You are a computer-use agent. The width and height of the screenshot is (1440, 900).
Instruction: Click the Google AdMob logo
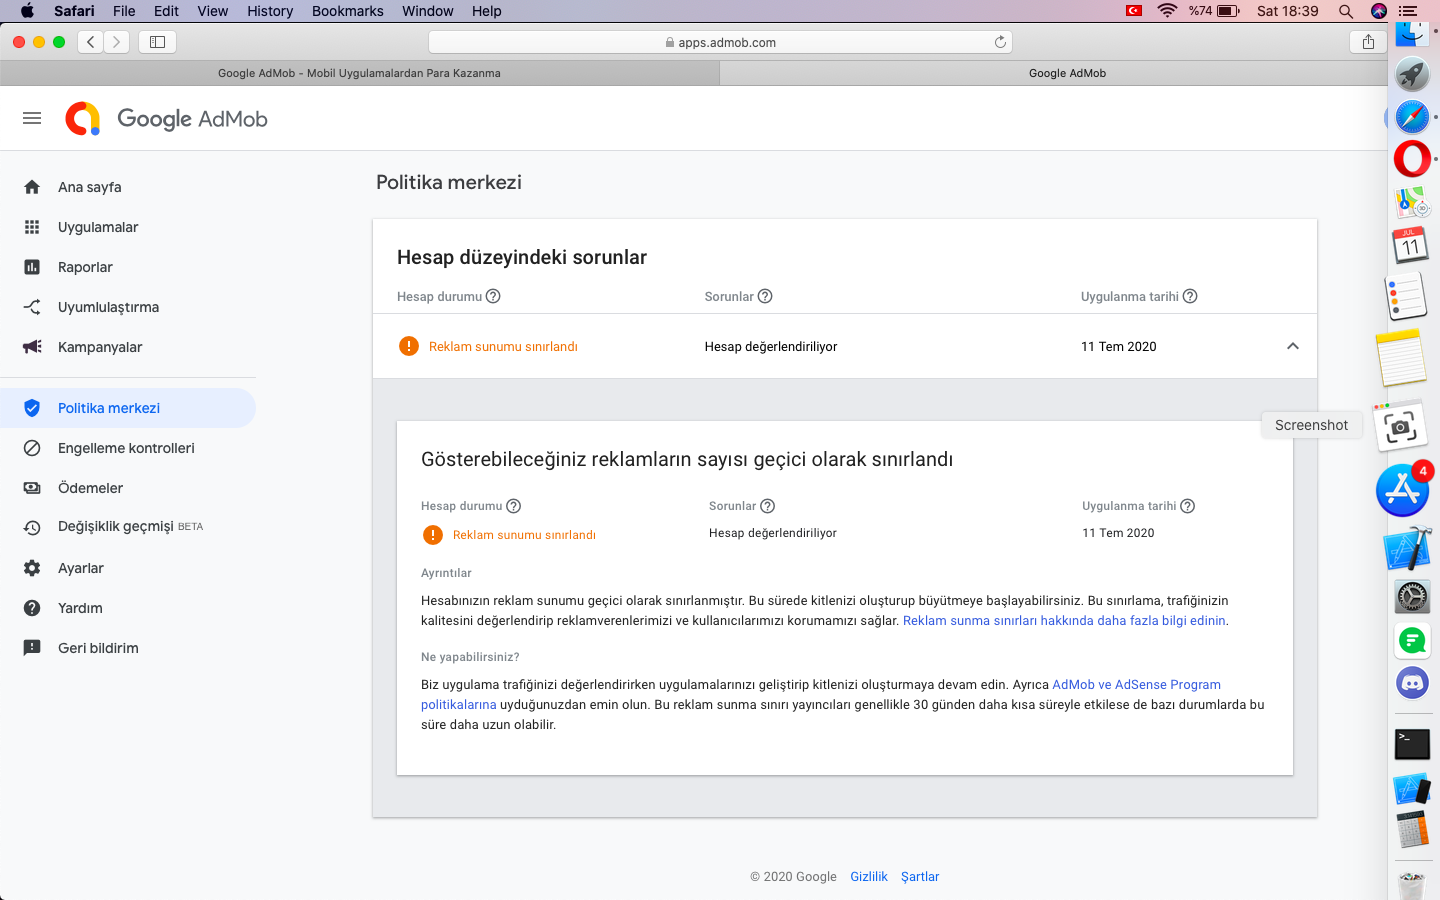tap(167, 118)
